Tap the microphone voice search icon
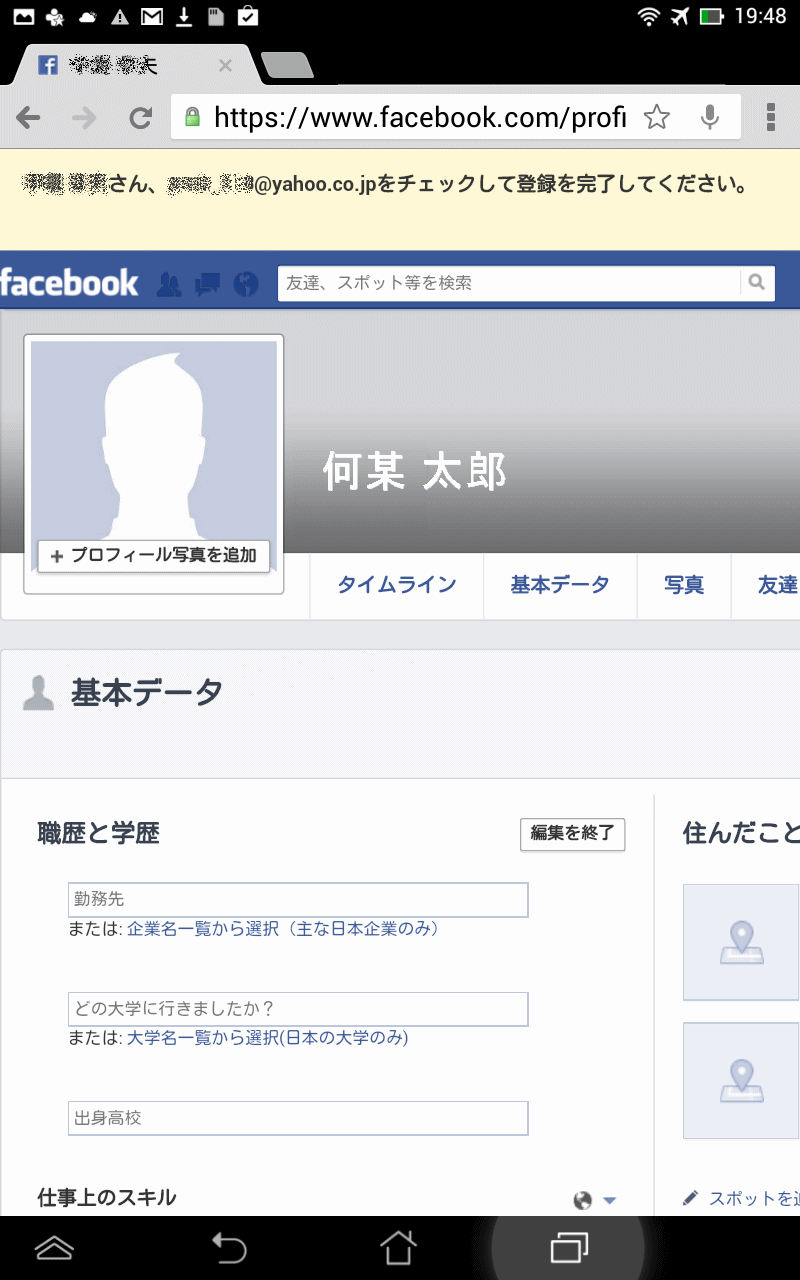Image resolution: width=800 pixels, height=1280 pixels. coord(710,118)
